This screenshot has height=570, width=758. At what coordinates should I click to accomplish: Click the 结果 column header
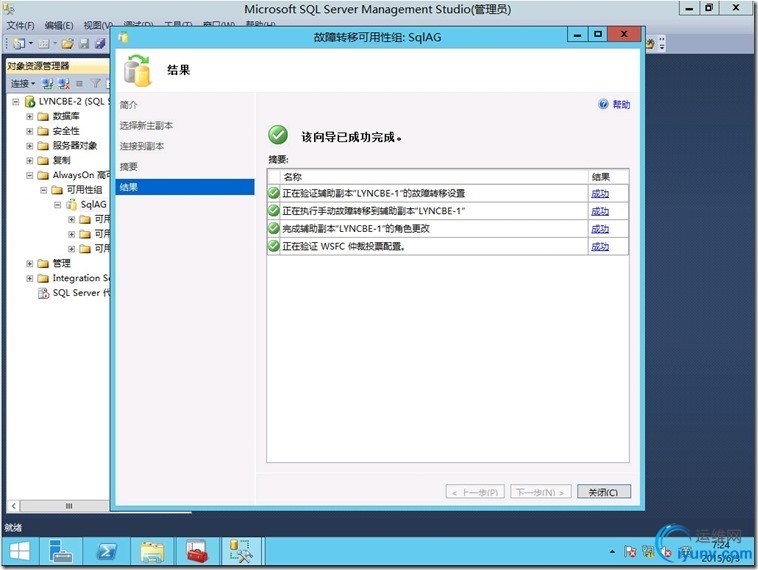click(x=608, y=176)
